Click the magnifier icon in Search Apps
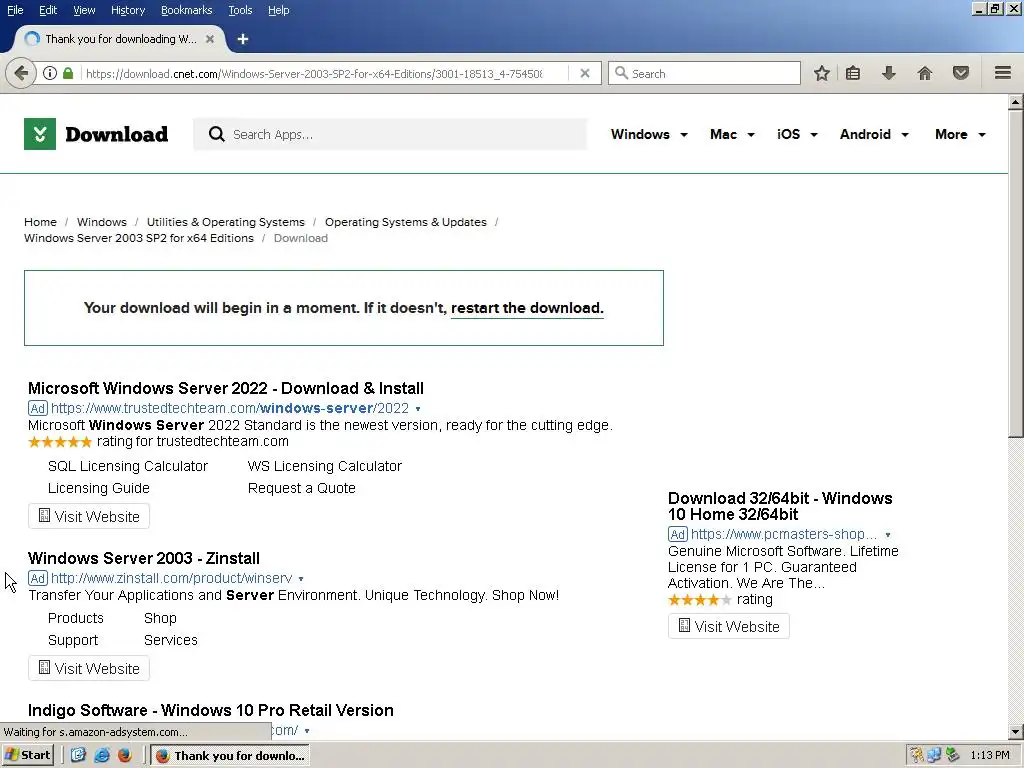This screenshot has height=768, width=1024. point(216,134)
